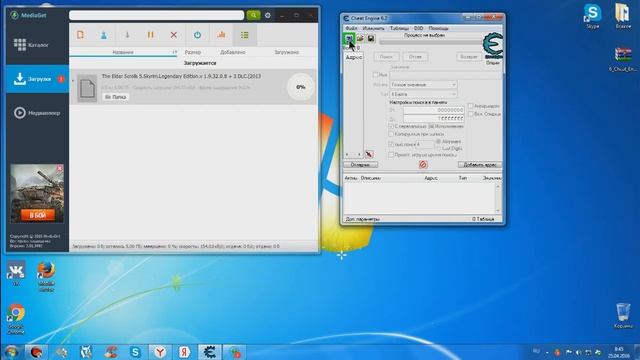The image size is (640, 360).
Task: Click the Возврат button in Cheat Engine
Action: [x=469, y=57]
